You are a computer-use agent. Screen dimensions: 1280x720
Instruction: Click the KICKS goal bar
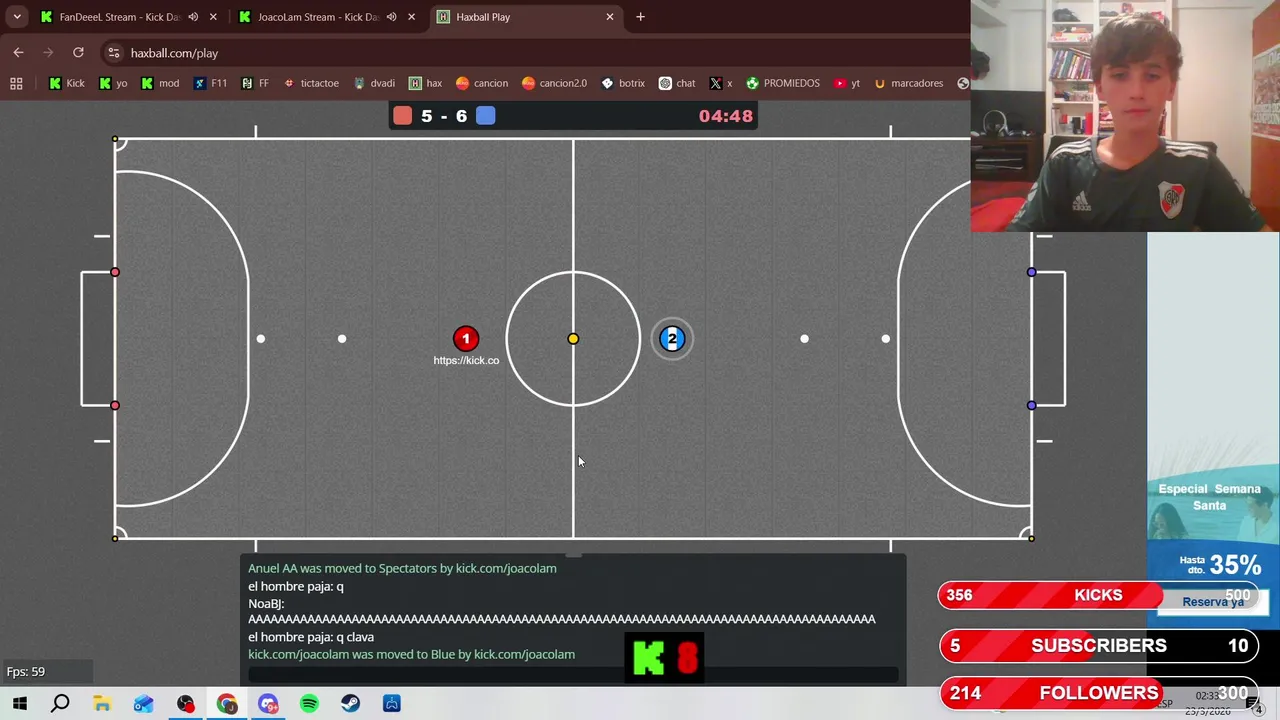coord(1098,595)
